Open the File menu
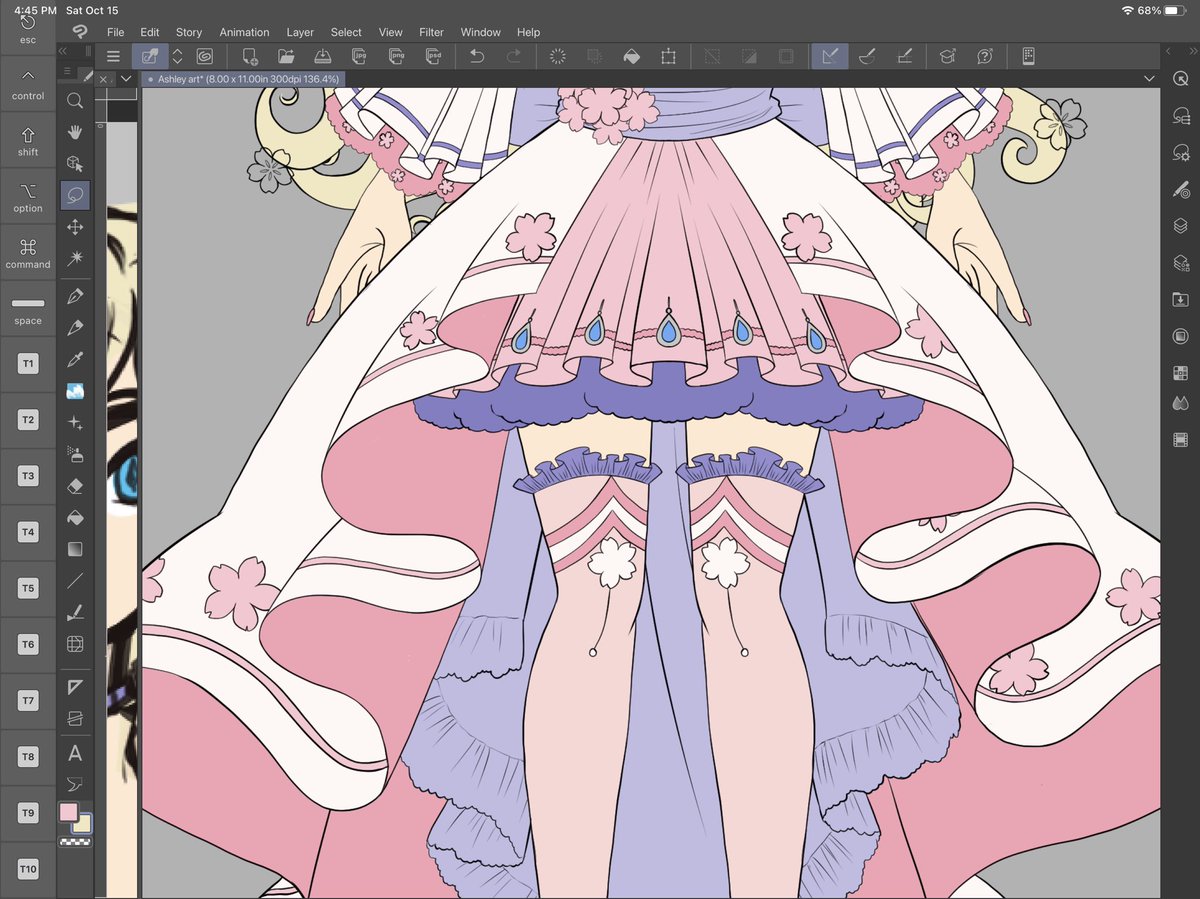This screenshot has height=899, width=1200. click(116, 32)
